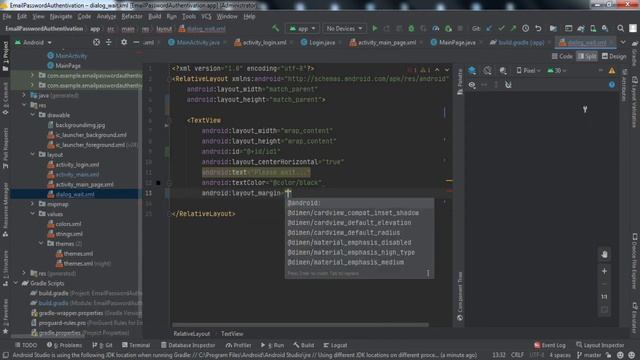The image size is (640, 360).
Task: Open the VCS menu
Action: click(206, 16)
